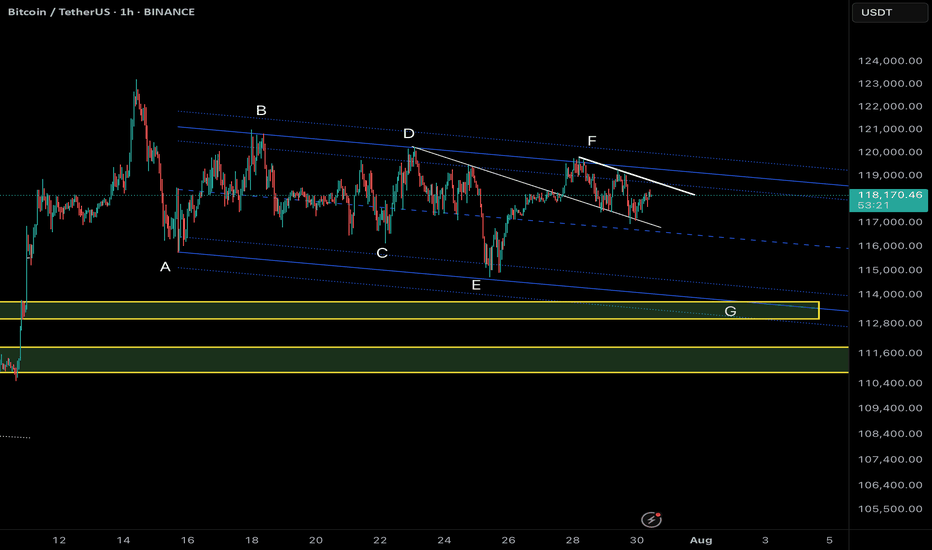Click the date label 14 on the time axis

[x=123, y=540]
